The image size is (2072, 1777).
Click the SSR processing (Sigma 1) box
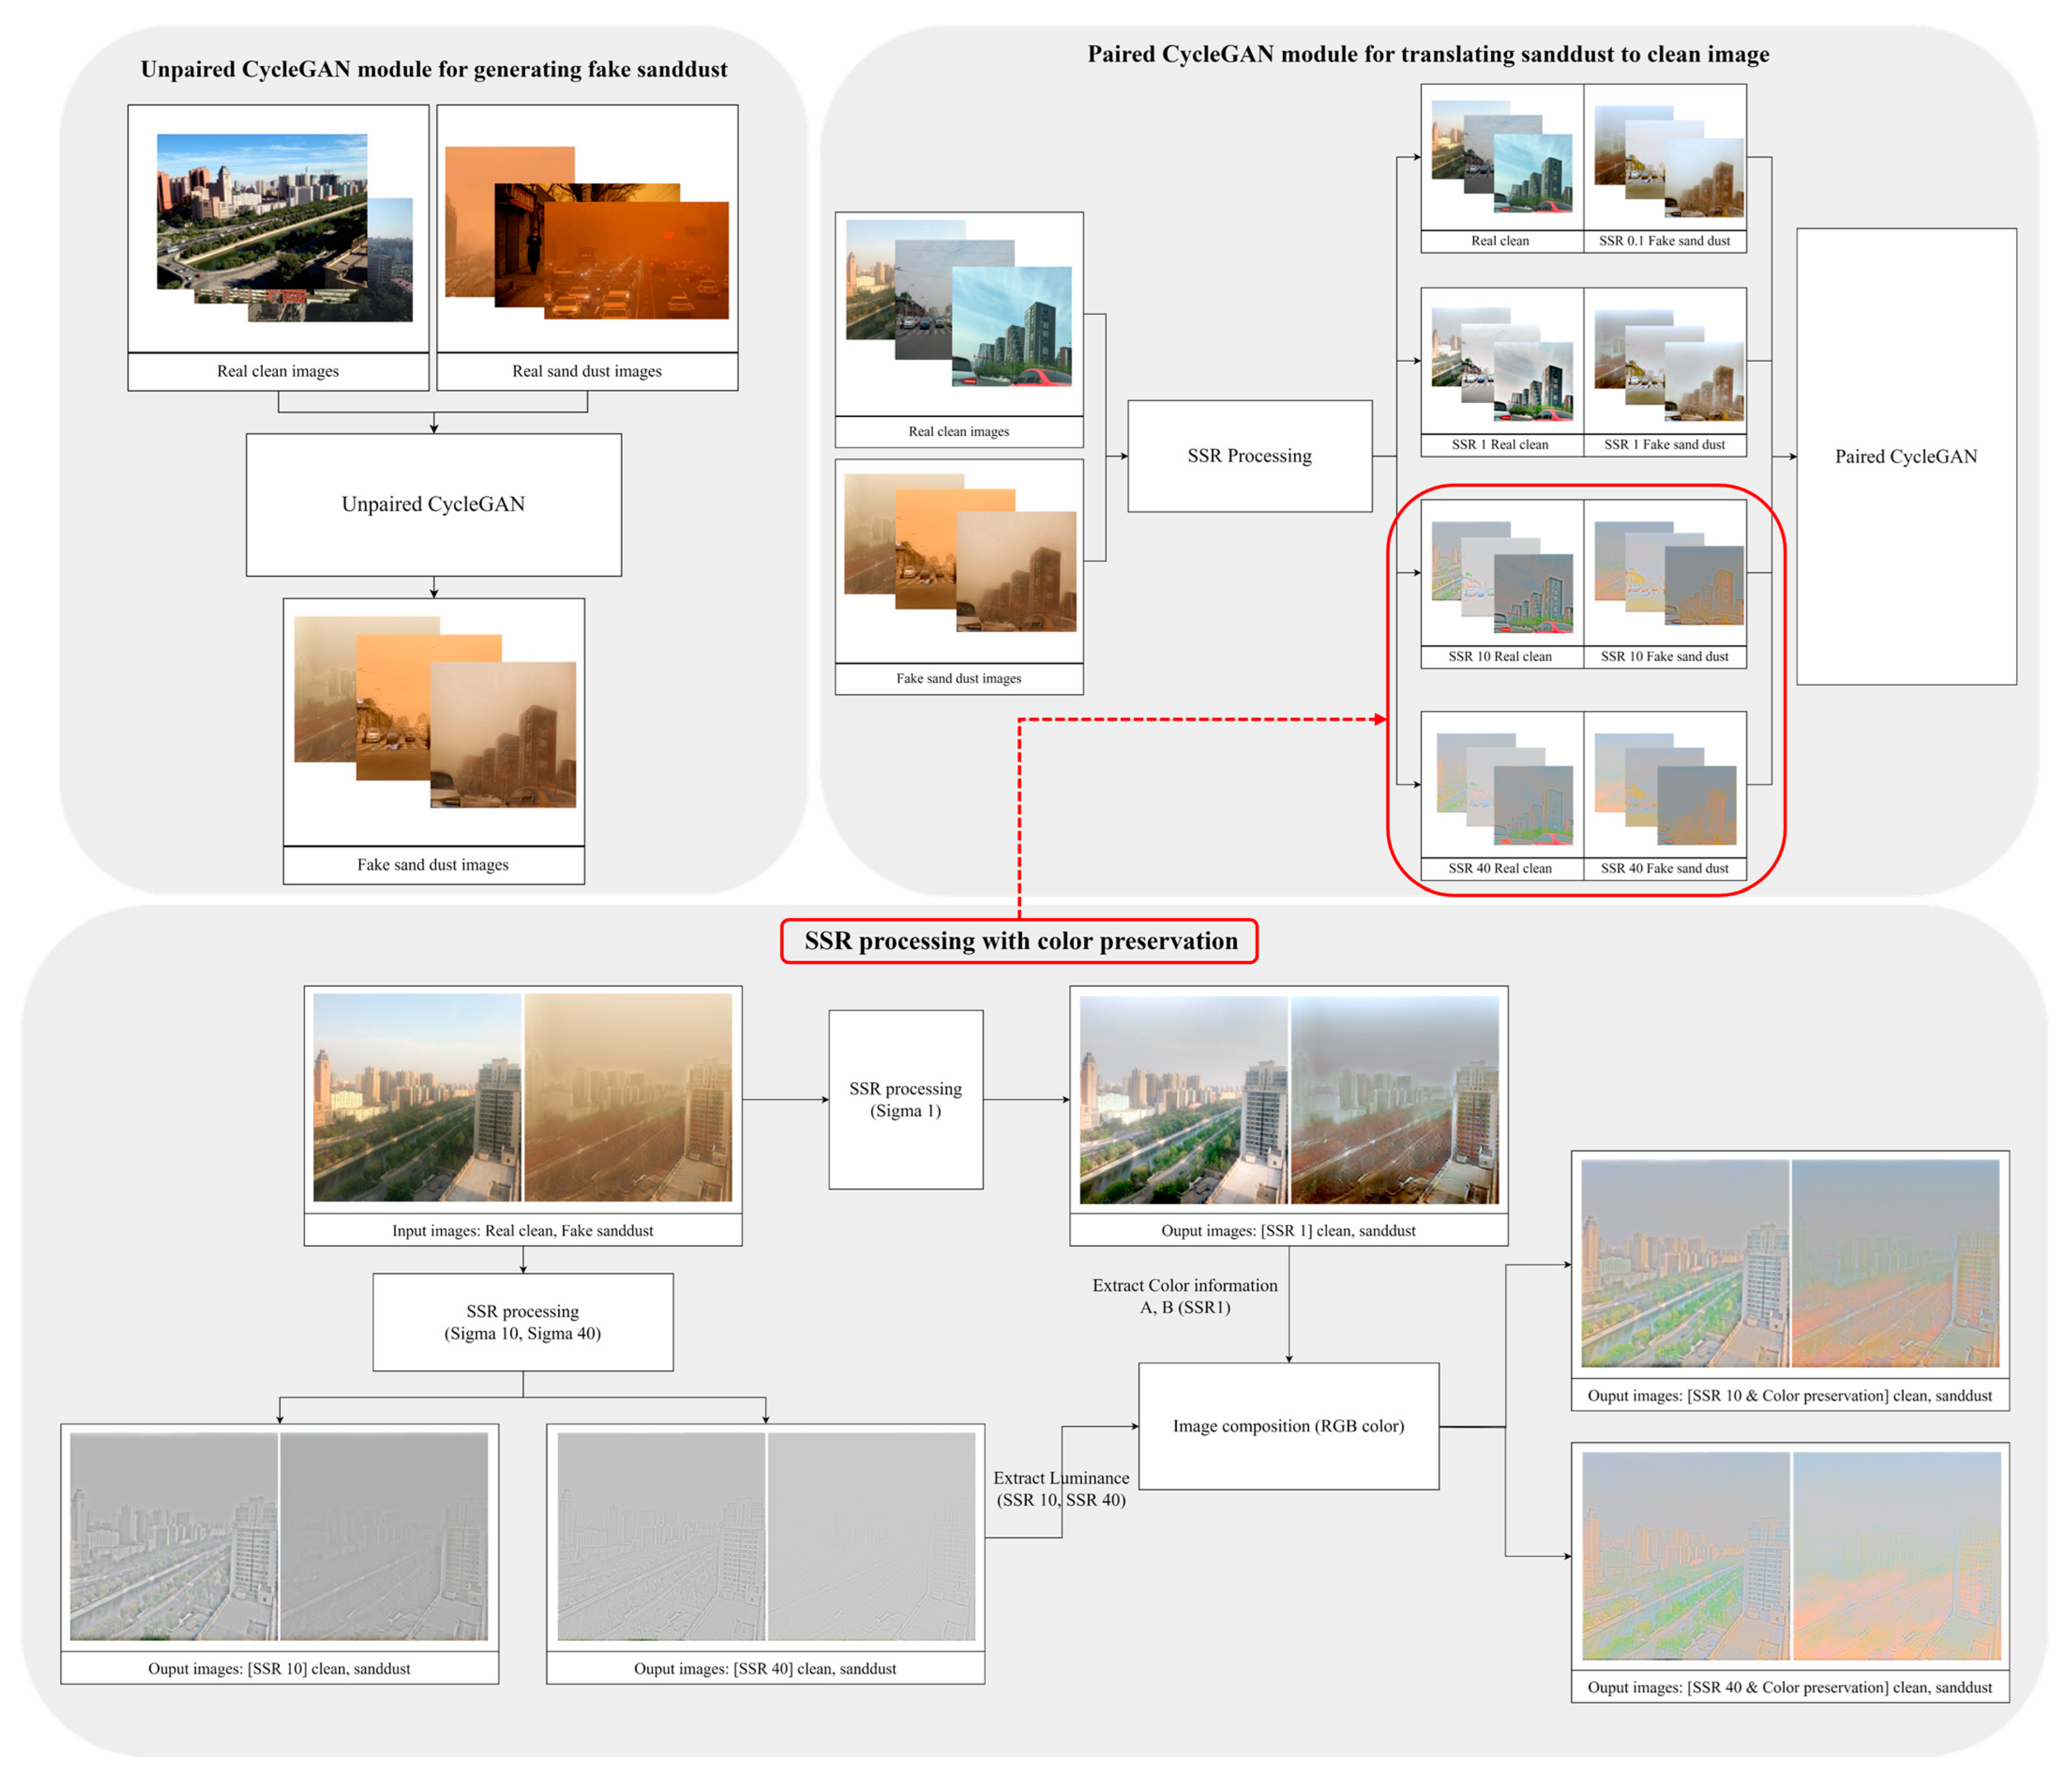tap(905, 1099)
